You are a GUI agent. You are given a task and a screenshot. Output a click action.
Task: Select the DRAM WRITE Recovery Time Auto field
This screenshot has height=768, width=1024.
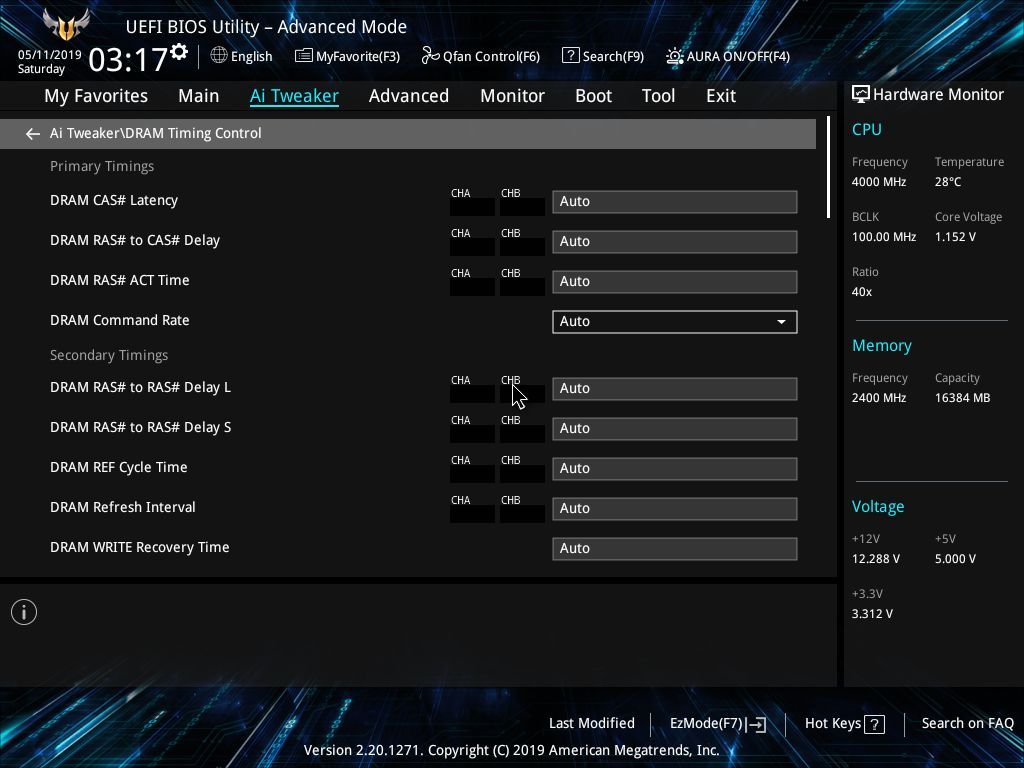point(675,548)
